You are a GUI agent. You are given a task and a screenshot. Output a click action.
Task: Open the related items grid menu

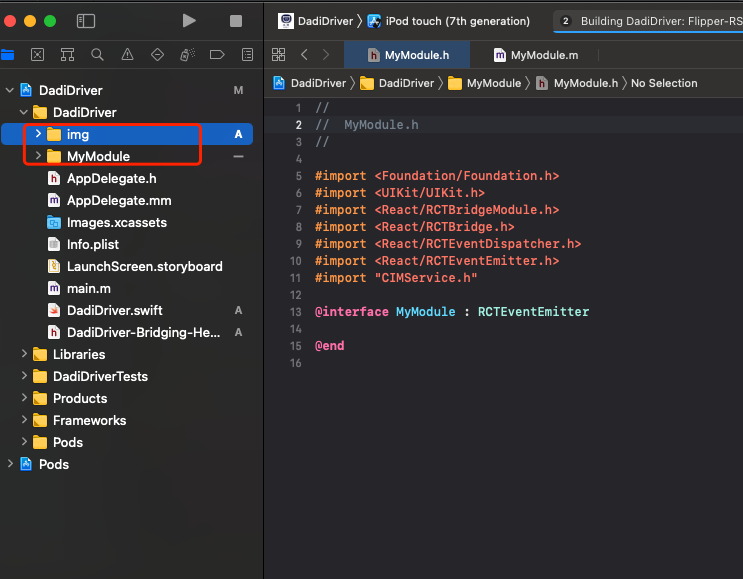click(279, 55)
